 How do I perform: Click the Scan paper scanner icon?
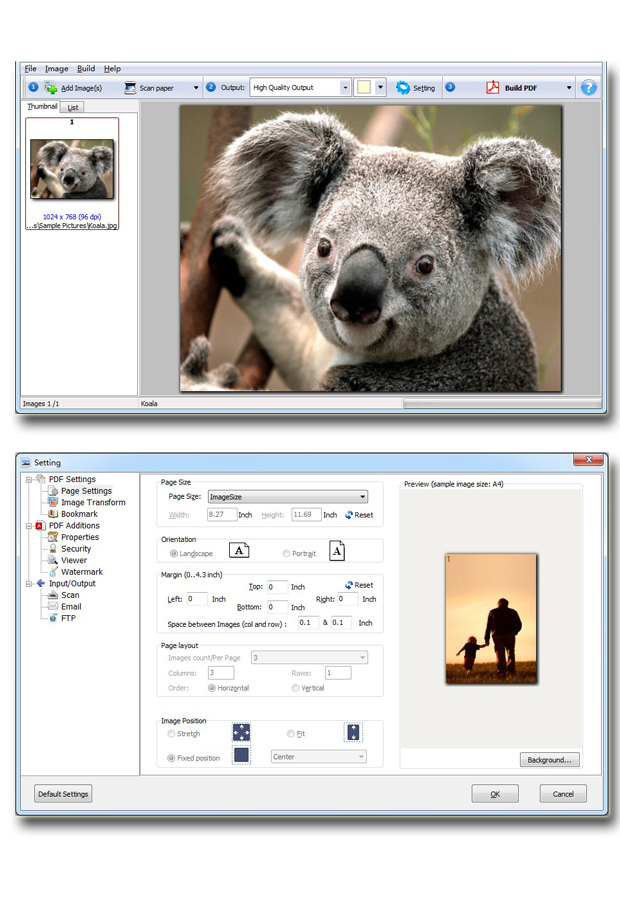[130, 87]
